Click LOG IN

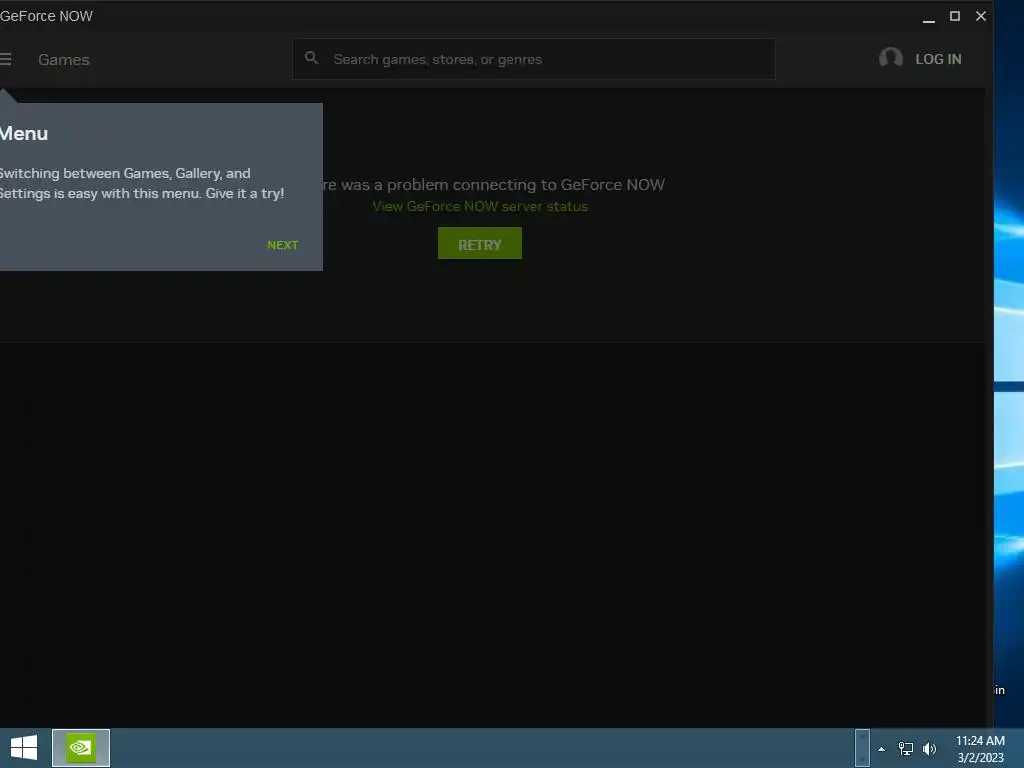click(x=938, y=59)
